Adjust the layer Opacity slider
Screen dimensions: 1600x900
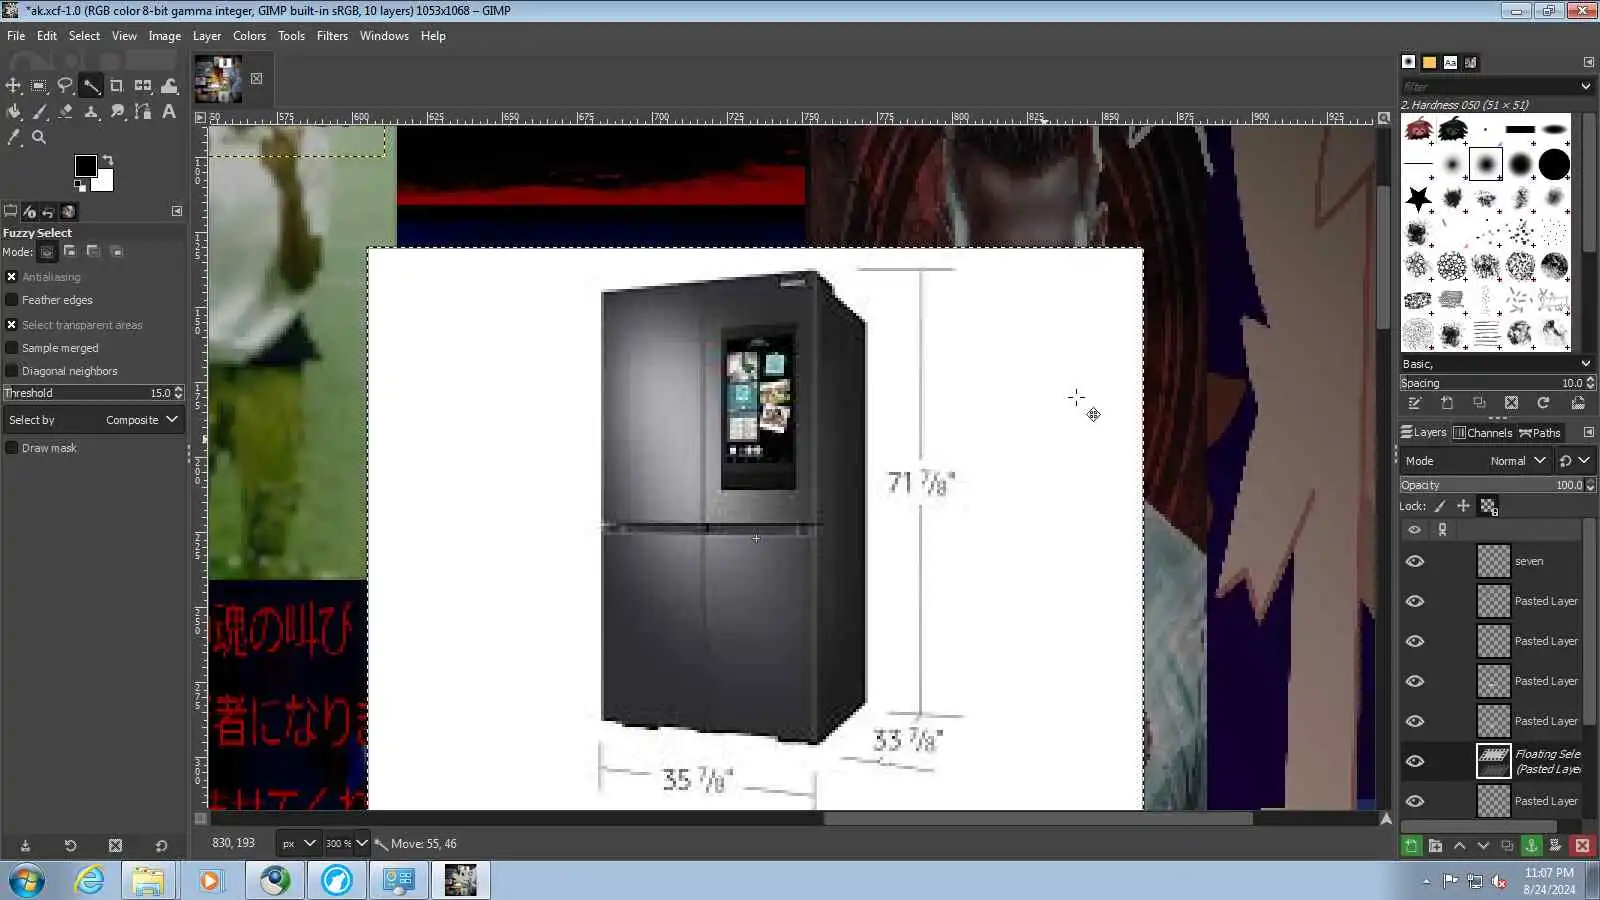(1497, 485)
